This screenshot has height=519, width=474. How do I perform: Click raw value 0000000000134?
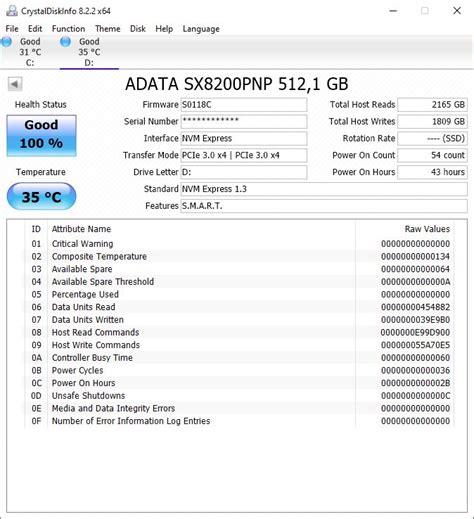(415, 257)
